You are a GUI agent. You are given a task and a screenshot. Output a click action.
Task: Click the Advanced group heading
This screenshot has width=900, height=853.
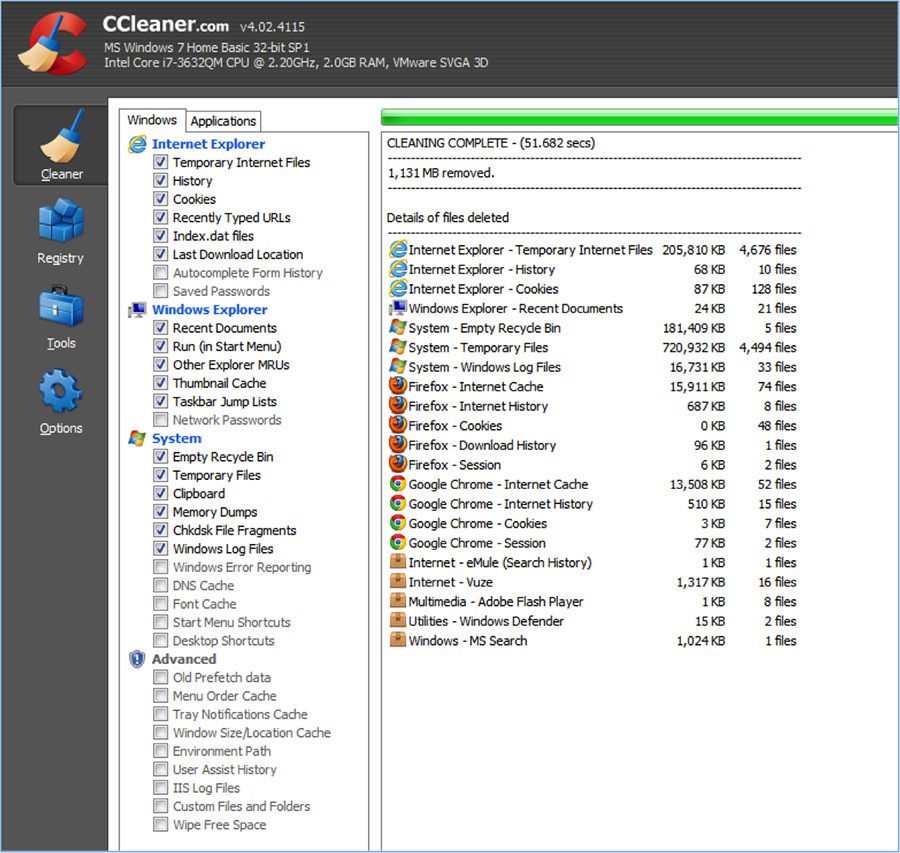pyautogui.click(x=184, y=659)
